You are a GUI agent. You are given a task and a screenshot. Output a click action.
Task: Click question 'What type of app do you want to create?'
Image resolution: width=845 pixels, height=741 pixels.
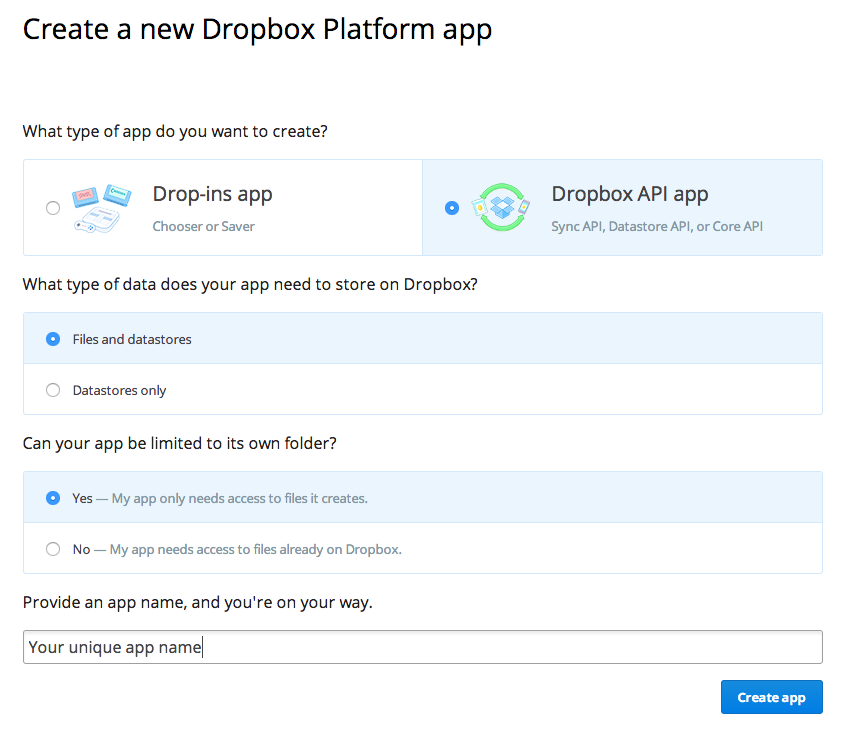click(175, 131)
